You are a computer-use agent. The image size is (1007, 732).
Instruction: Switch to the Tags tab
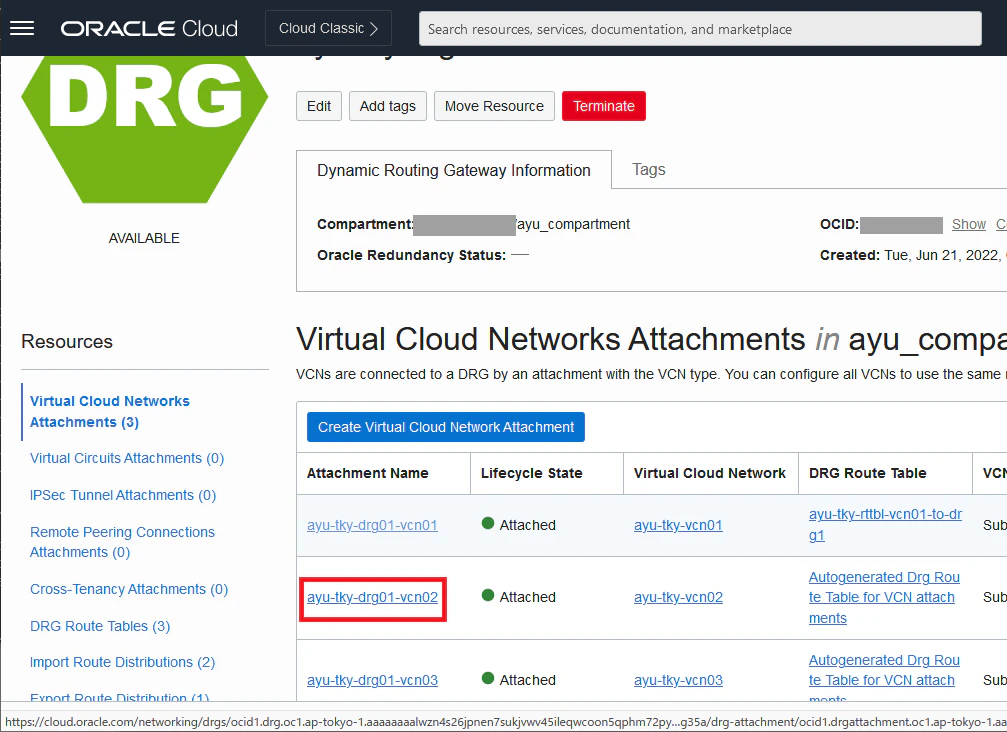pyautogui.click(x=649, y=170)
